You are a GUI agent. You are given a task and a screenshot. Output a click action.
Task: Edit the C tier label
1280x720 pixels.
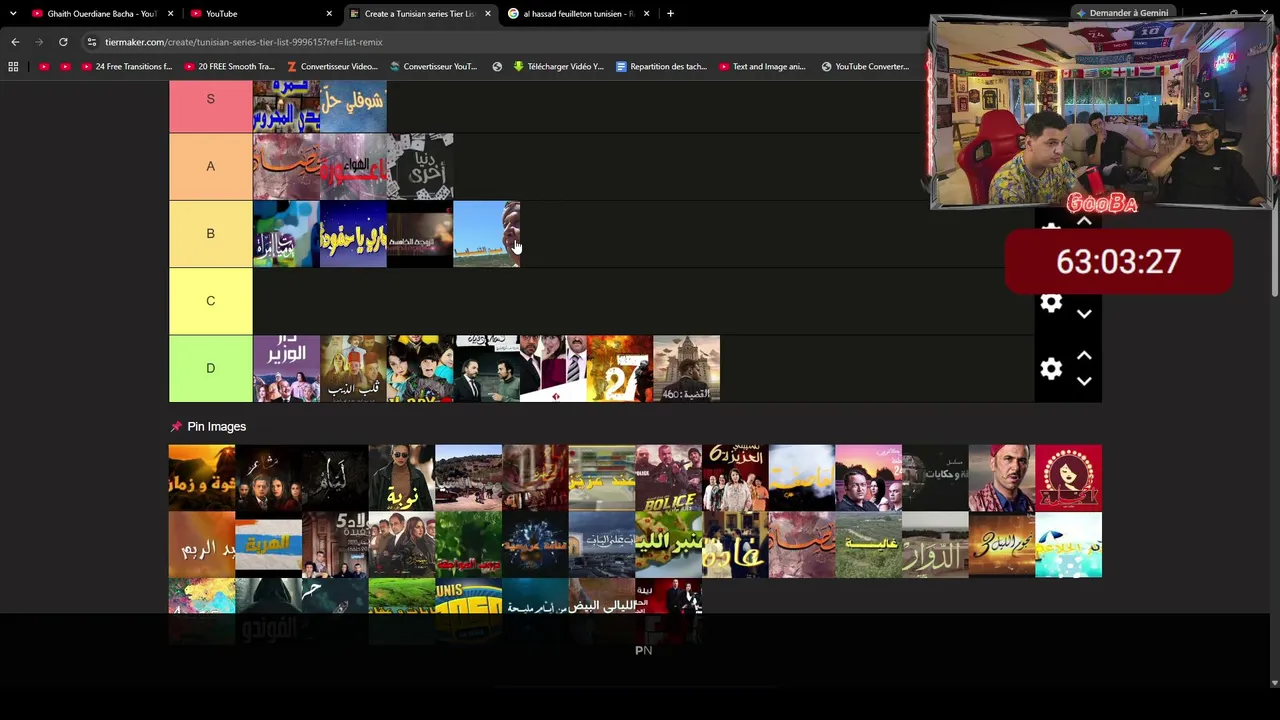pyautogui.click(x=210, y=300)
